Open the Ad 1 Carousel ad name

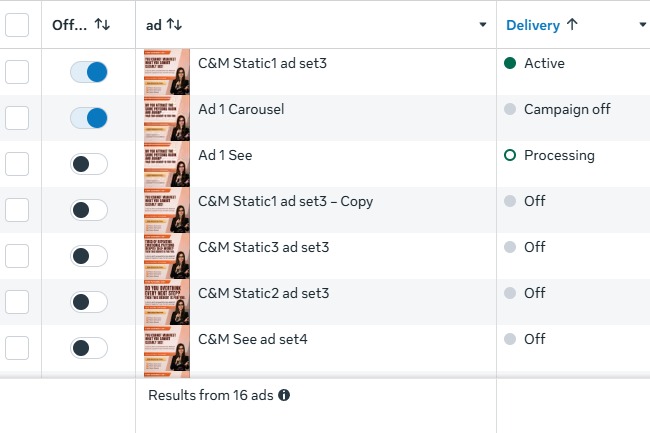coord(241,109)
